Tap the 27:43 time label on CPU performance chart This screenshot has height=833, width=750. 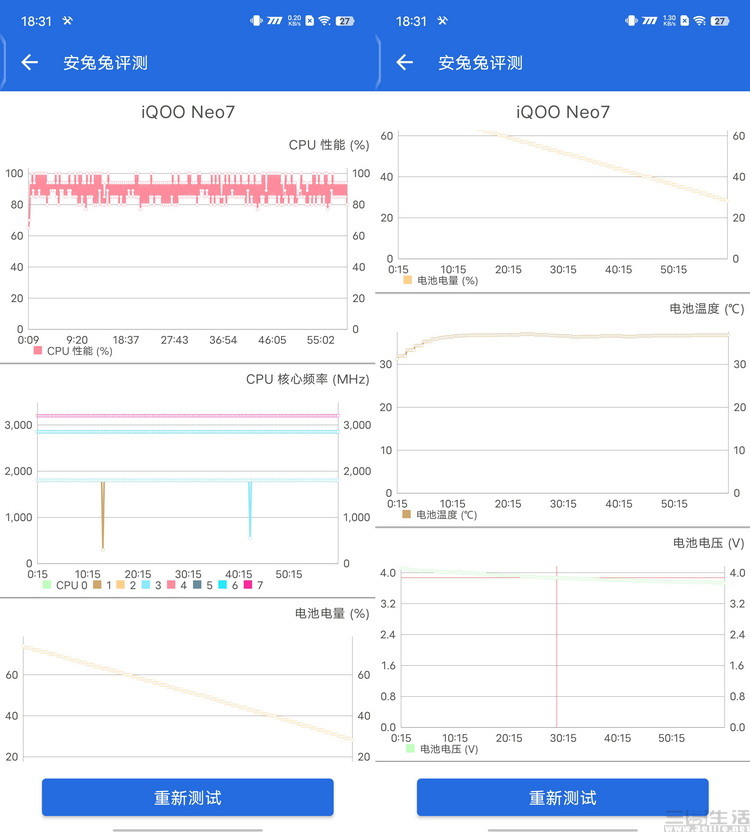point(174,340)
